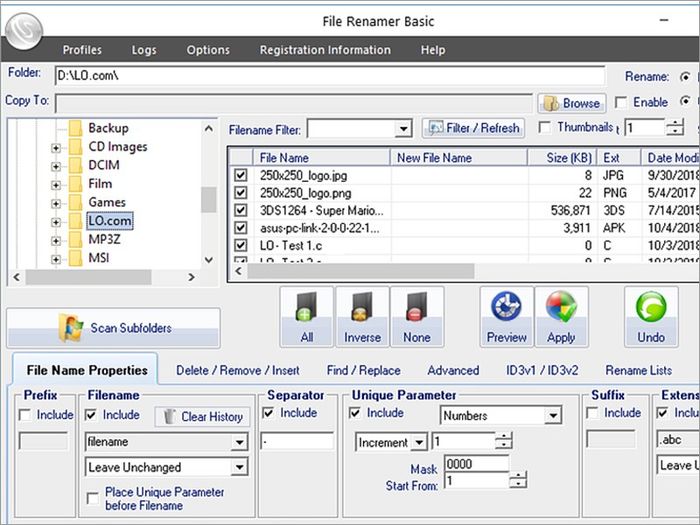Image resolution: width=700 pixels, height=525 pixels.
Task: Open the Increment dropdown
Action: [419, 442]
